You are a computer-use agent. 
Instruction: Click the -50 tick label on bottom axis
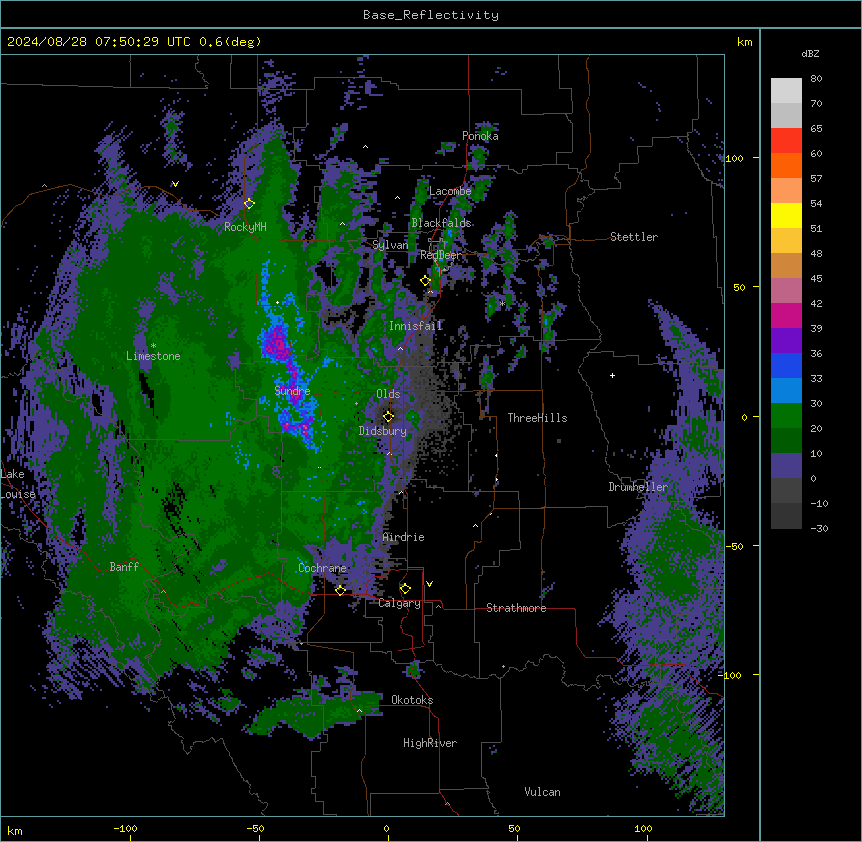pyautogui.click(x=255, y=828)
